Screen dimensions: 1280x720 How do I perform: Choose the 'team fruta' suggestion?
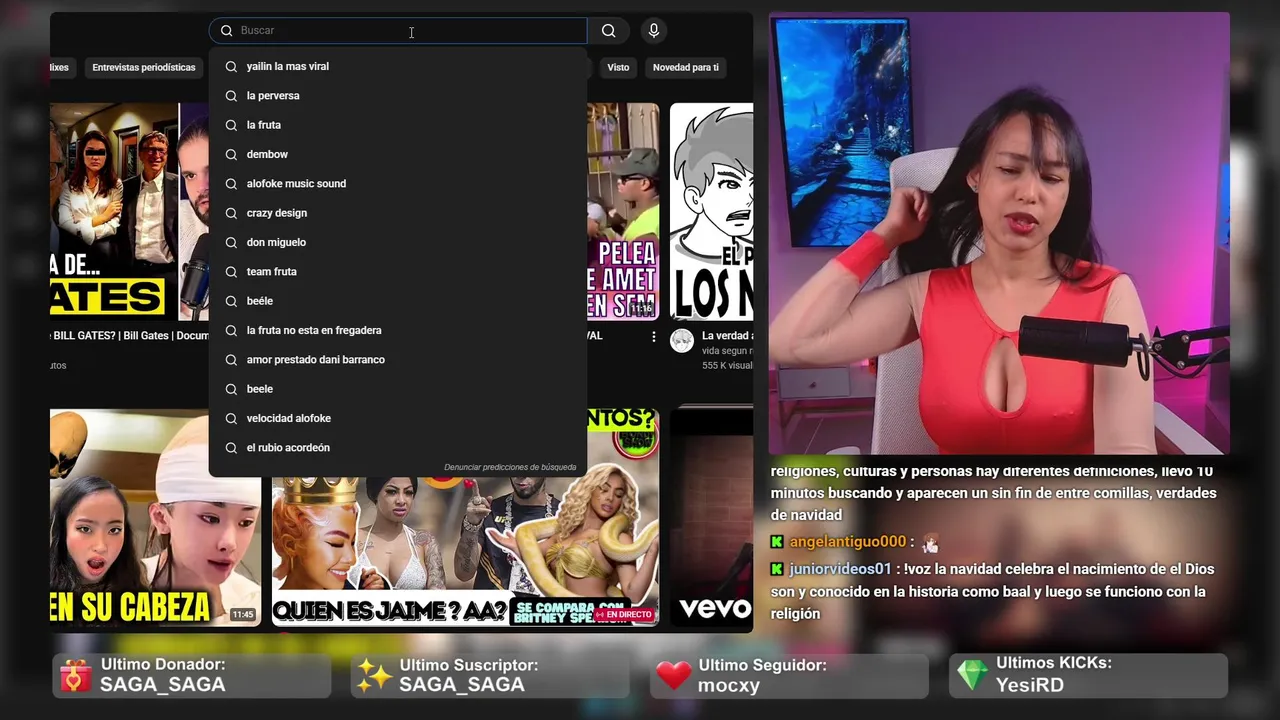(398, 272)
